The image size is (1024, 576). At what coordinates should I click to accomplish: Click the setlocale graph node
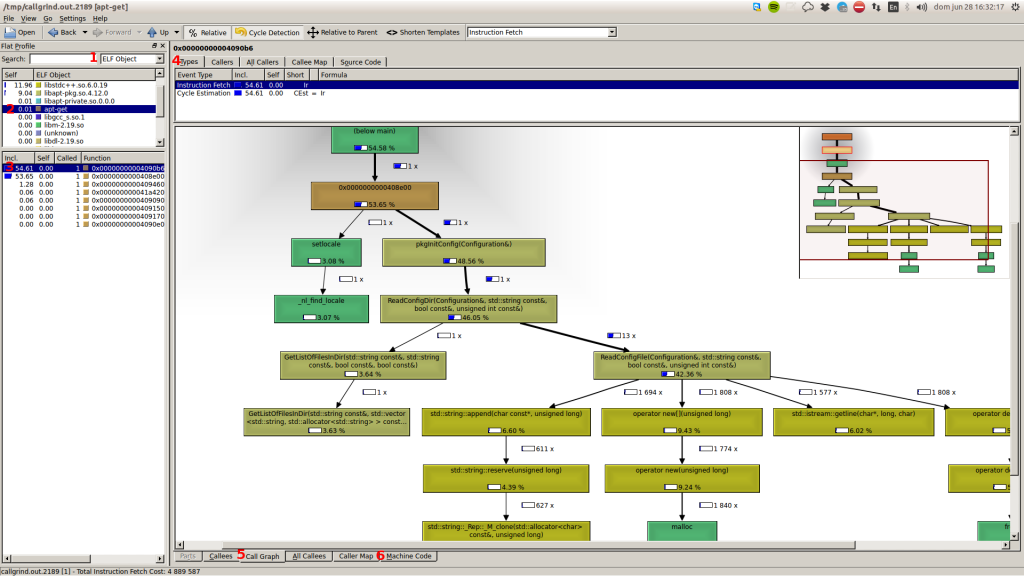click(326, 252)
